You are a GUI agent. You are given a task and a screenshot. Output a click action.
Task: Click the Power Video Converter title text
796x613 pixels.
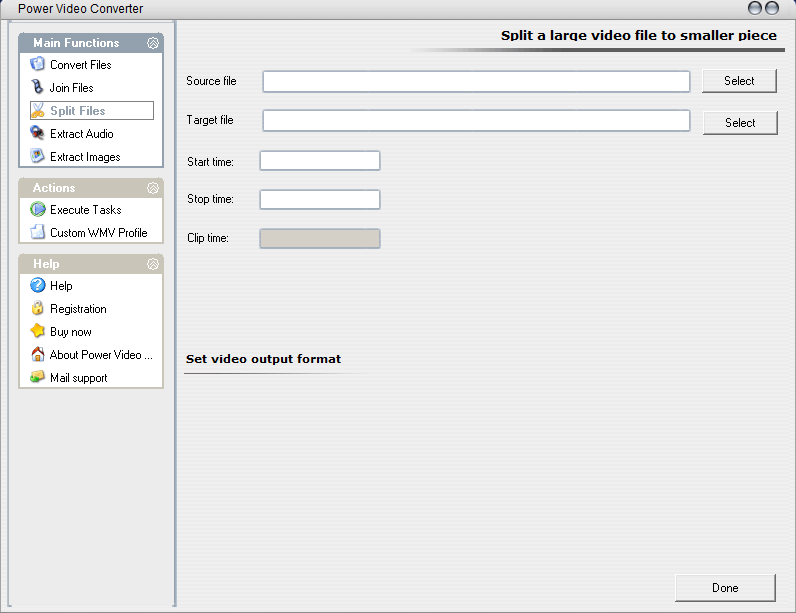click(80, 9)
